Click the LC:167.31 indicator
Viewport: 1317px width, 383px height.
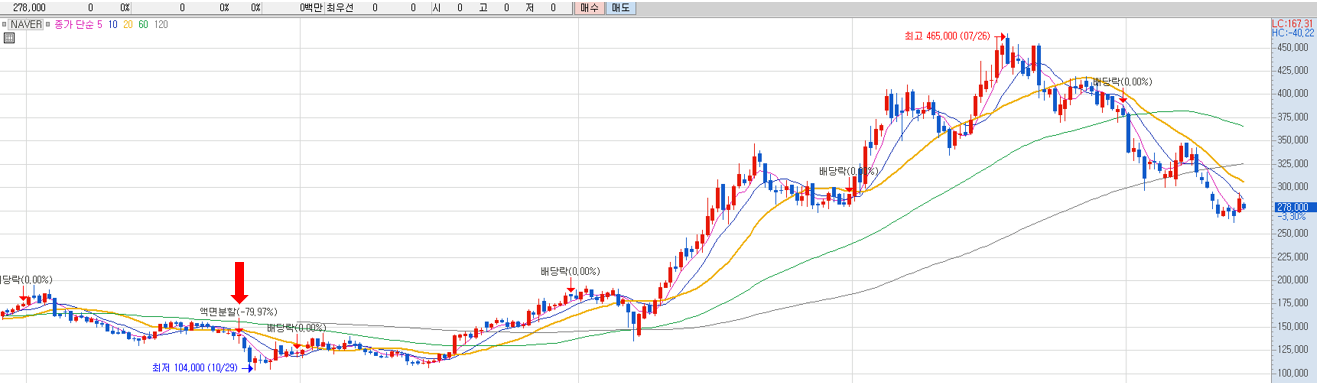pyautogui.click(x=1293, y=23)
